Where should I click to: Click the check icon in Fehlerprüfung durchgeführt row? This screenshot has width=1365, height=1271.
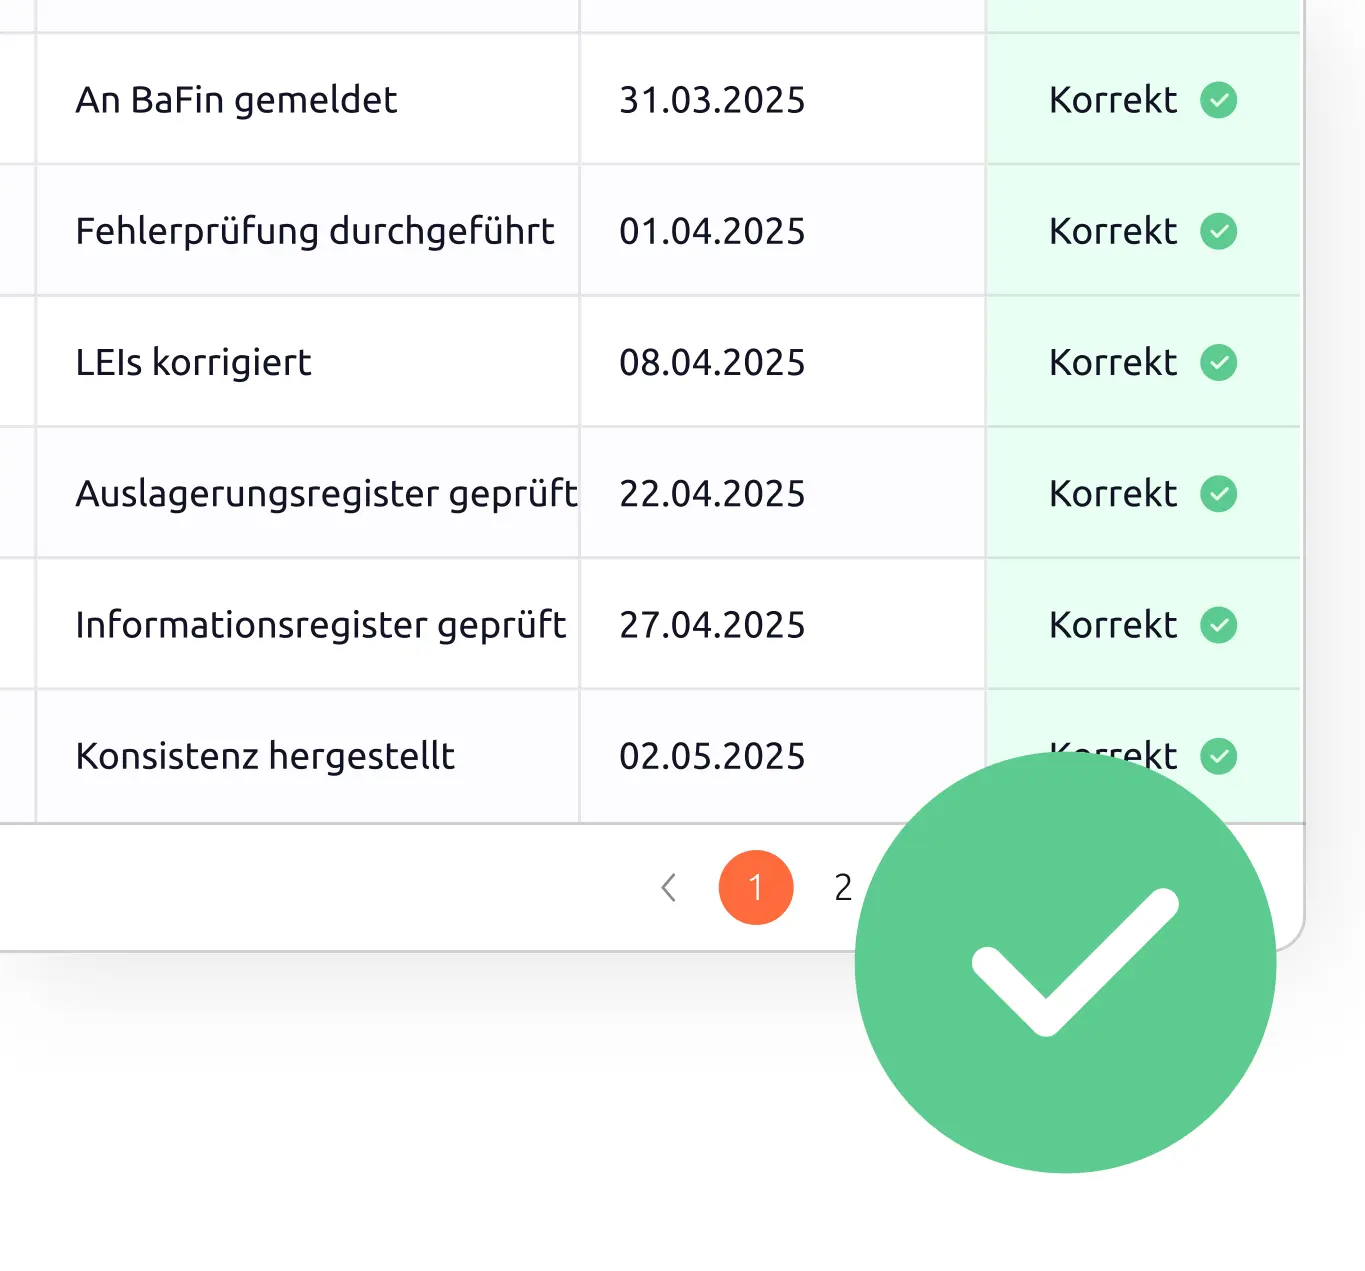coord(1218,231)
